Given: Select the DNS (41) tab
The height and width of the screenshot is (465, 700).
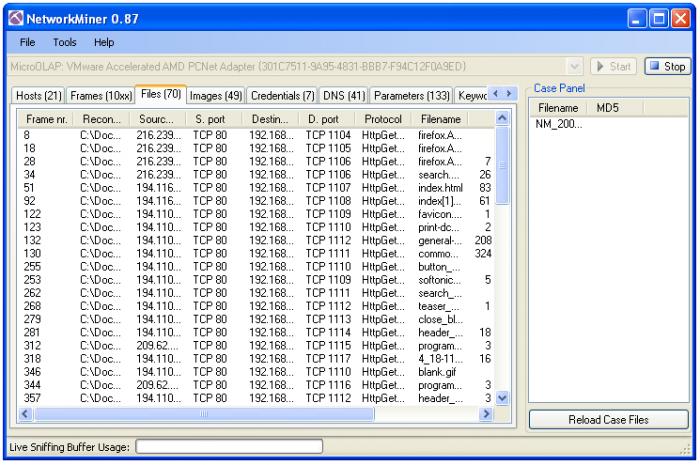Looking at the screenshot, I should click(x=343, y=96).
